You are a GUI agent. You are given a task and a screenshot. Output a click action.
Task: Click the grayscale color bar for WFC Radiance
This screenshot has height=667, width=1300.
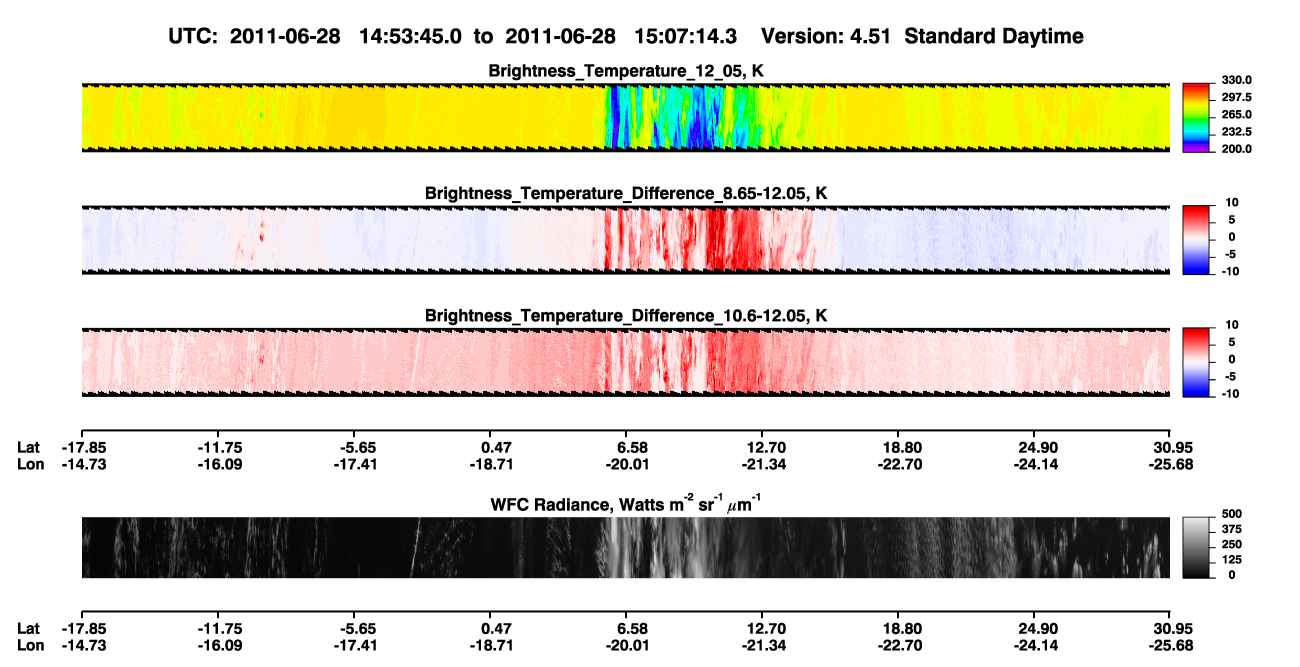[x=1196, y=548]
